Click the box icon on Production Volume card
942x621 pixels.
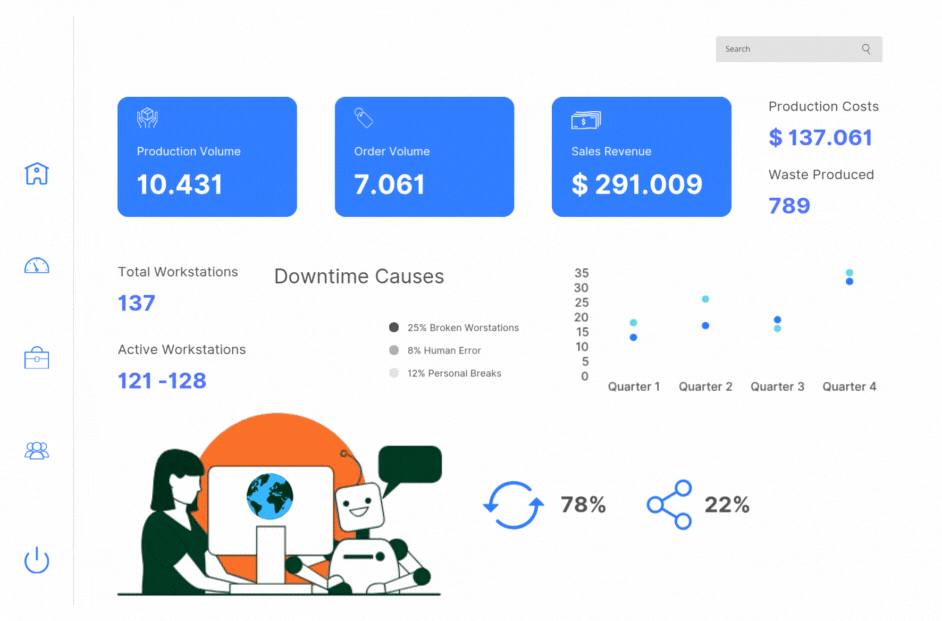(148, 119)
